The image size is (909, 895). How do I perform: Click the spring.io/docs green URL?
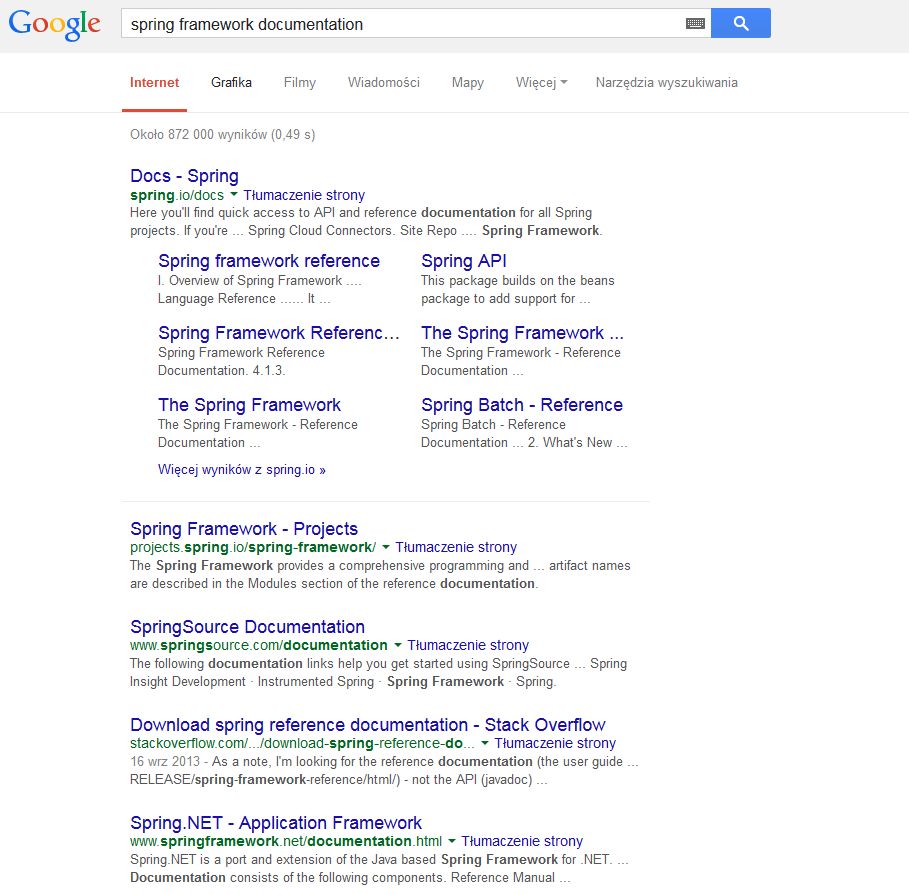pyautogui.click(x=177, y=195)
